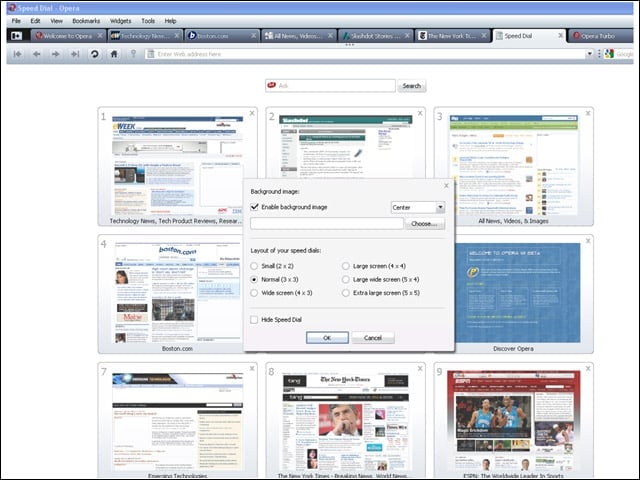Switch to the Boston.com tab
The height and width of the screenshot is (480, 640).
pyautogui.click(x=222, y=36)
